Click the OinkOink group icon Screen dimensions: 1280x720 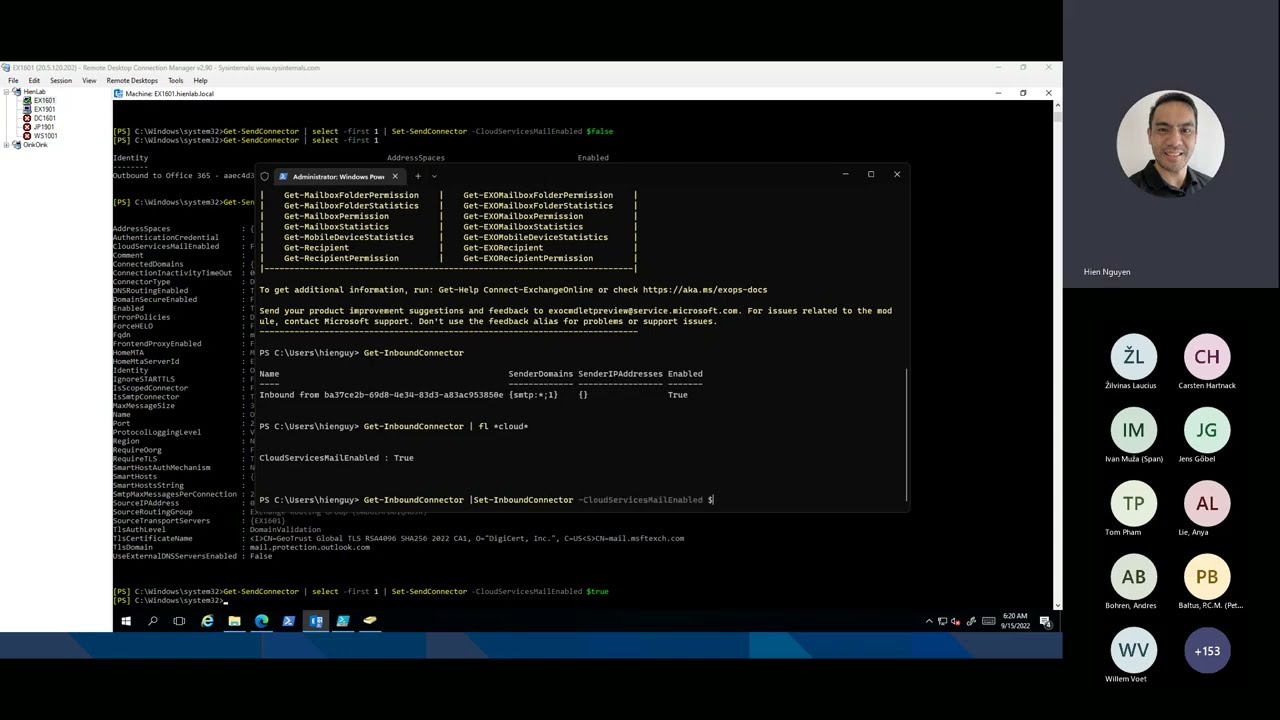coord(17,145)
